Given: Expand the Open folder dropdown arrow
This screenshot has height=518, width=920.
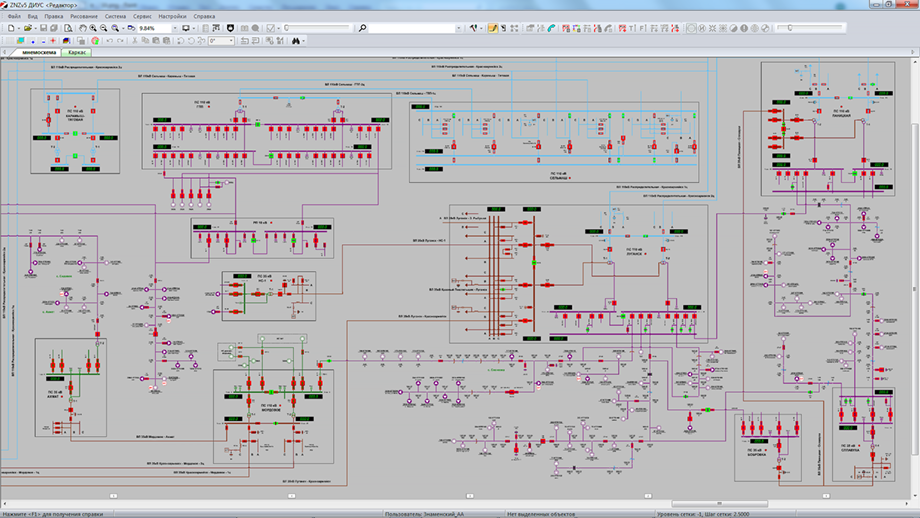Looking at the screenshot, I should pos(33,28).
